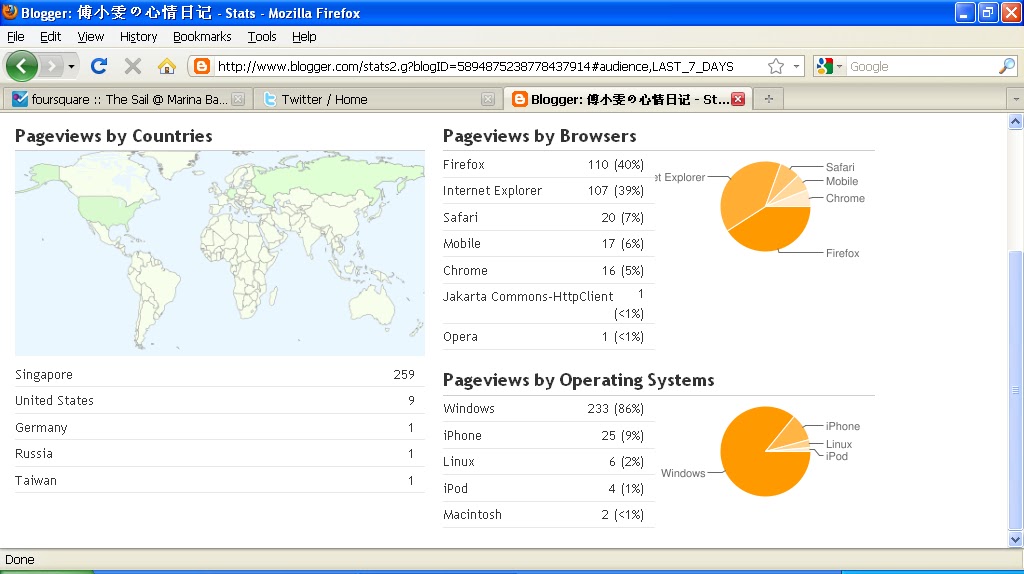This screenshot has width=1024, height=574.
Task: Open the Help menu
Action: tap(304, 37)
